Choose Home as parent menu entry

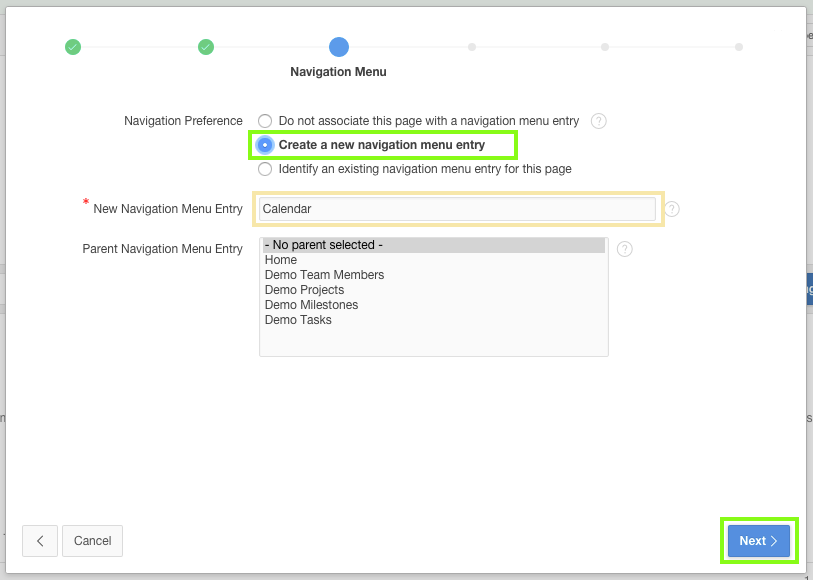(x=281, y=260)
